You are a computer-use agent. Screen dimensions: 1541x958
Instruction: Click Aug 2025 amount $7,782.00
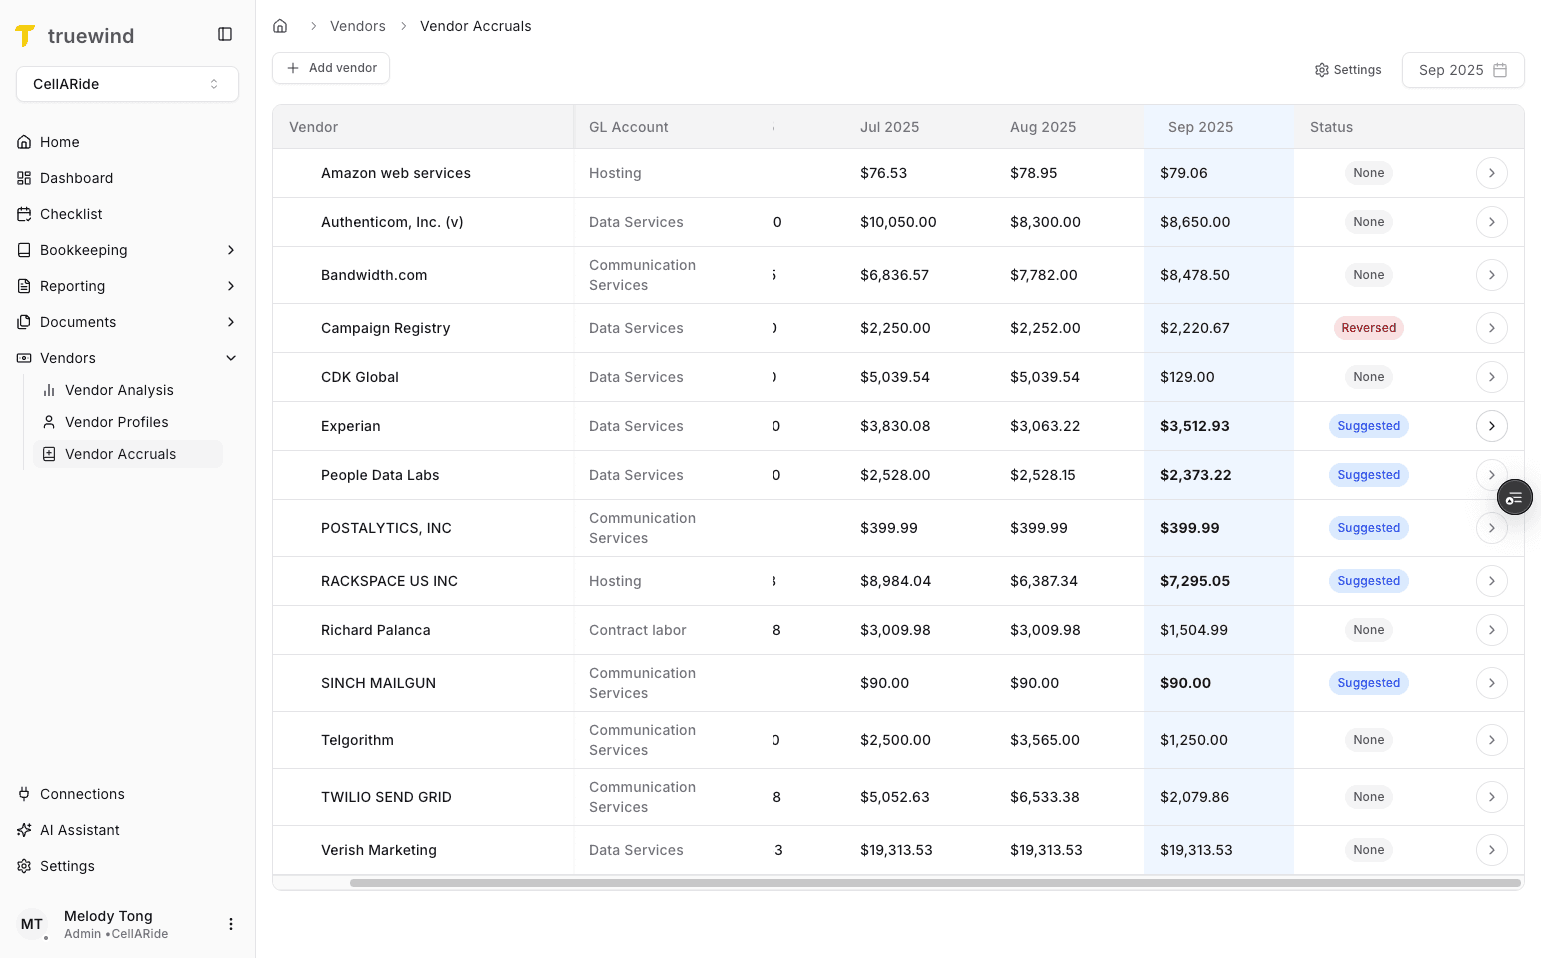pyautogui.click(x=1044, y=275)
